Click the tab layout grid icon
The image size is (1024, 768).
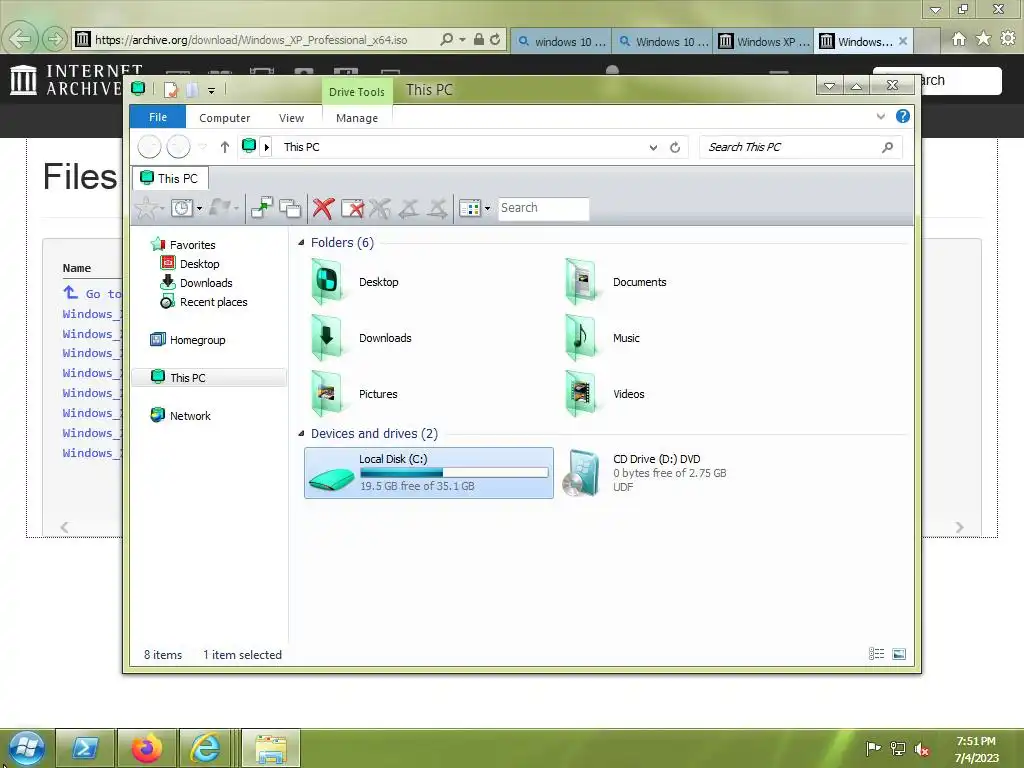coord(469,208)
